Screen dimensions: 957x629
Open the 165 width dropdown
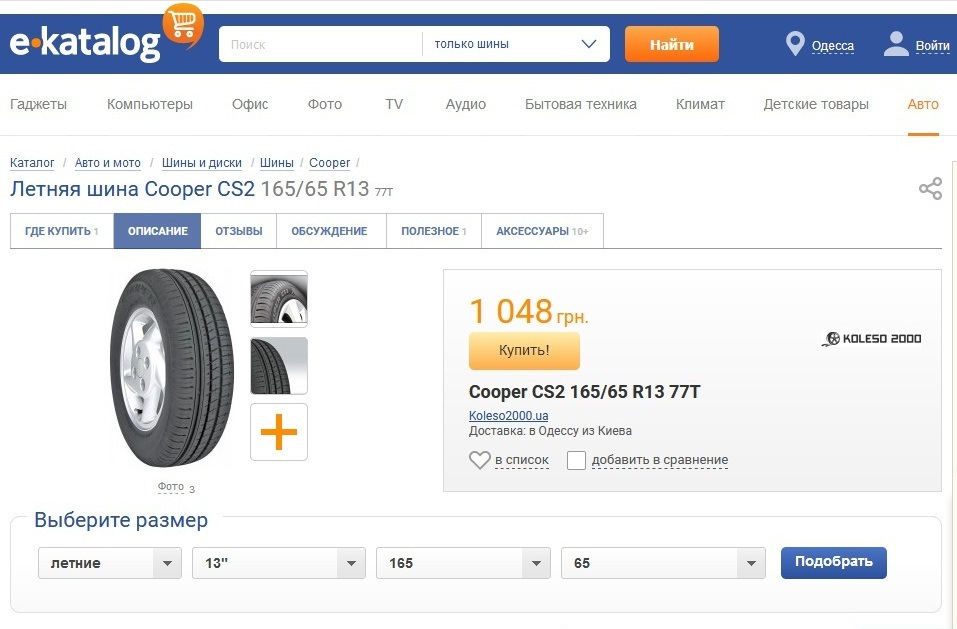pos(463,563)
